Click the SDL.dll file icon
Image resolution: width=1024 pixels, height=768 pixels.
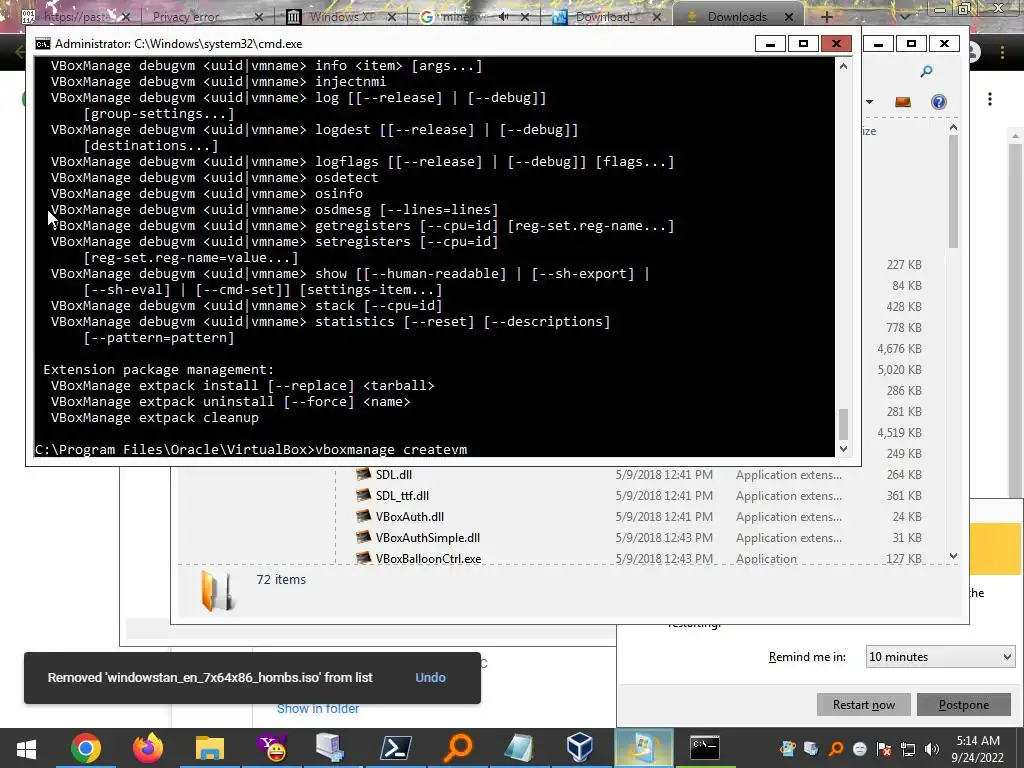coord(364,474)
